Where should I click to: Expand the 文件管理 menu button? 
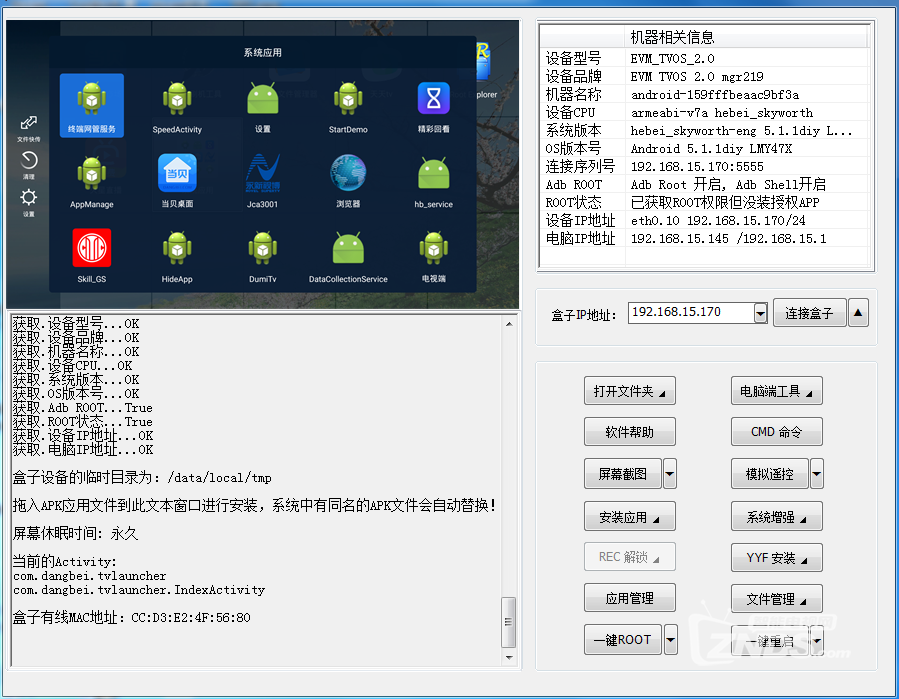click(776, 599)
